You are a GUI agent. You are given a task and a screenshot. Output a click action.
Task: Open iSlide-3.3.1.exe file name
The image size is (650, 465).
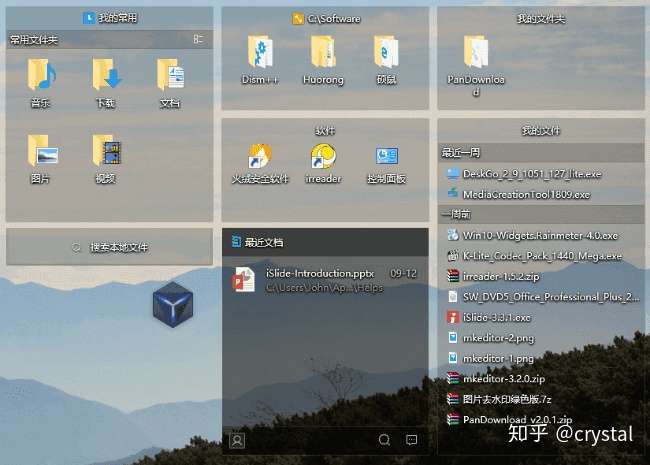(x=497, y=317)
